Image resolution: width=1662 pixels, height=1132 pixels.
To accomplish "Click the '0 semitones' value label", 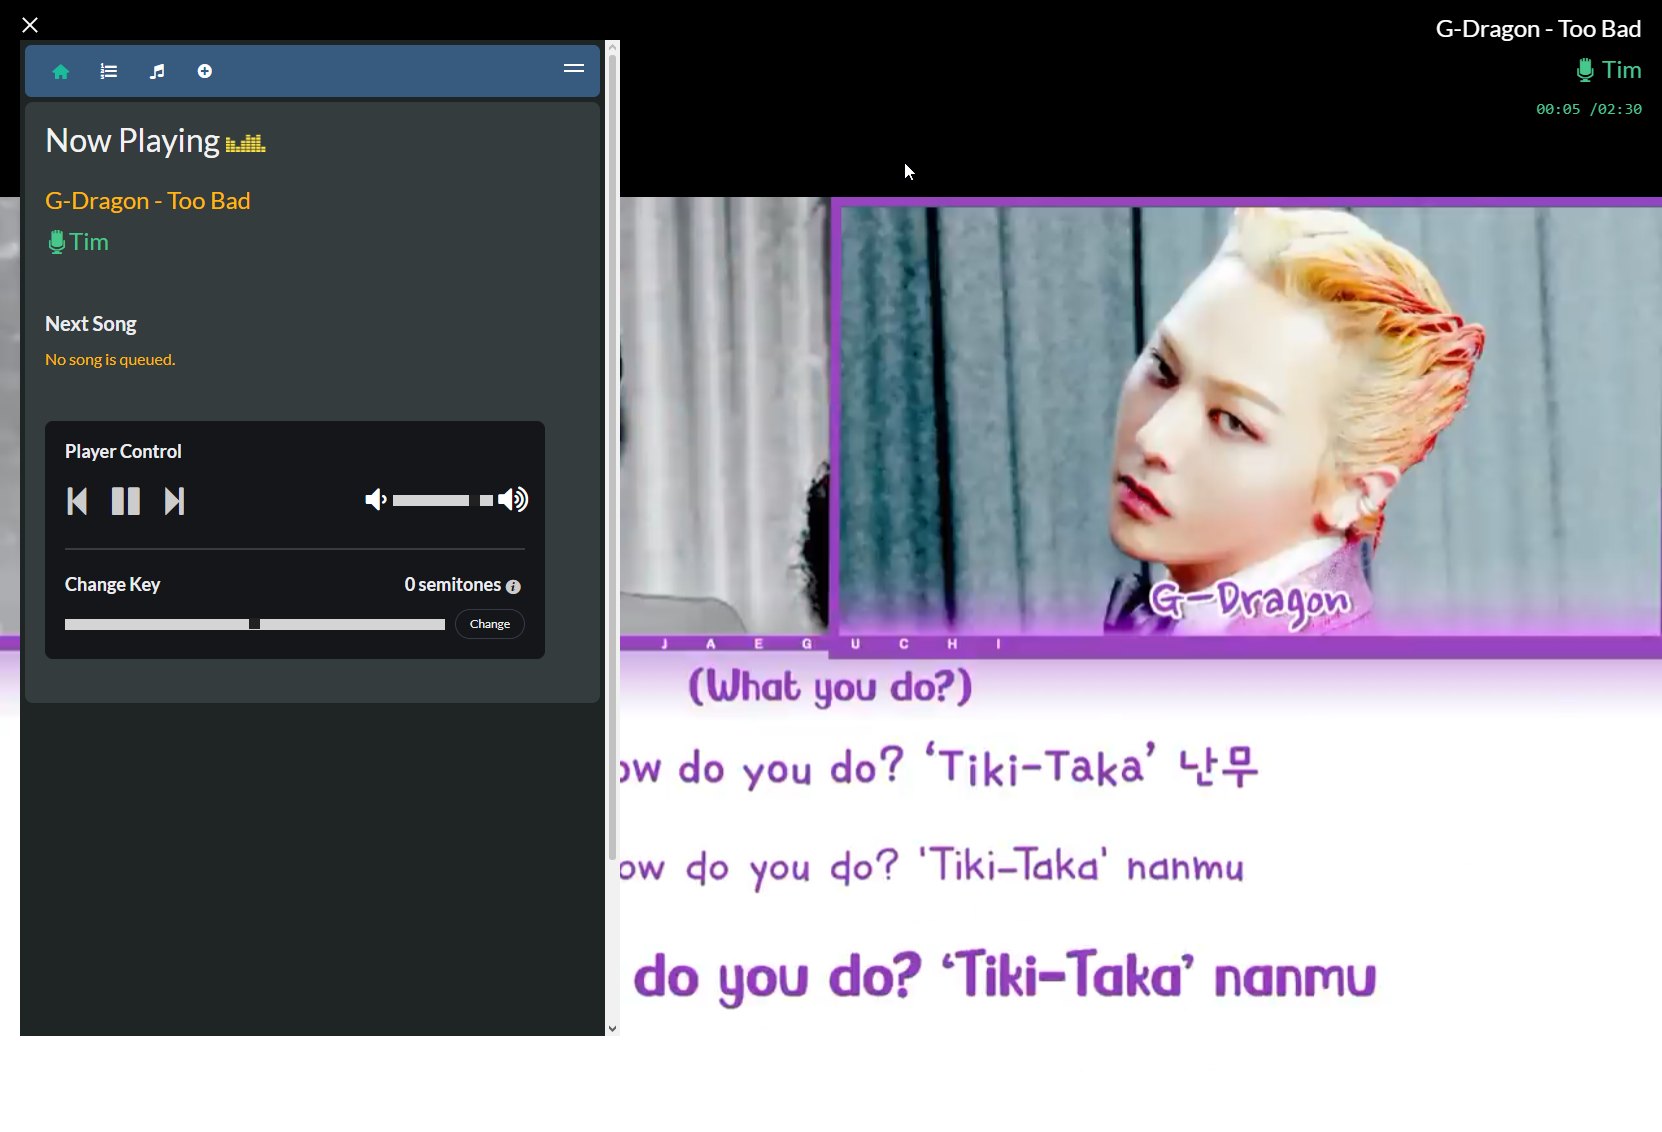I will coord(453,585).
